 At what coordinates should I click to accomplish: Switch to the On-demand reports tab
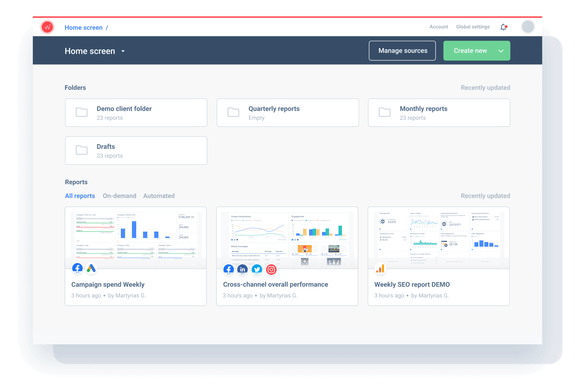pyautogui.click(x=119, y=196)
